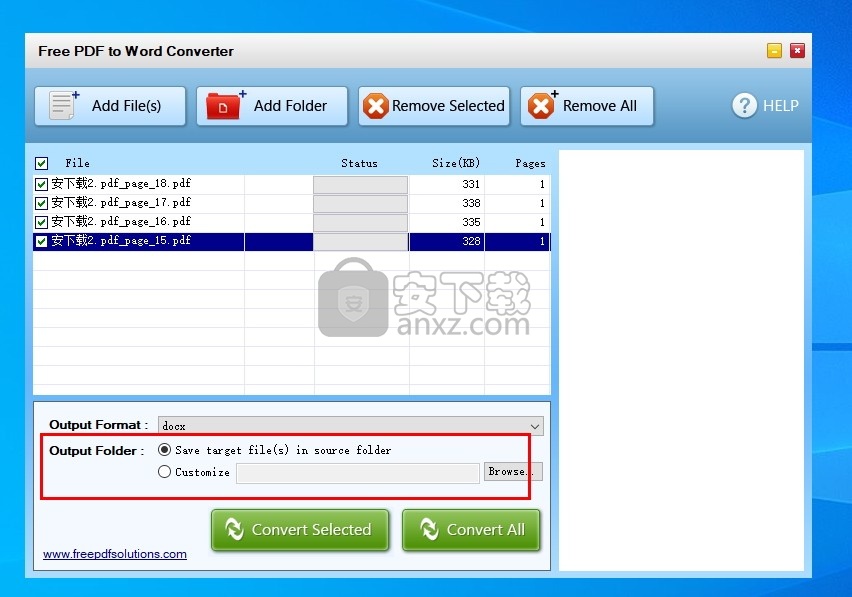The height and width of the screenshot is (597, 852).
Task: Click the Browse button
Action: (513, 472)
